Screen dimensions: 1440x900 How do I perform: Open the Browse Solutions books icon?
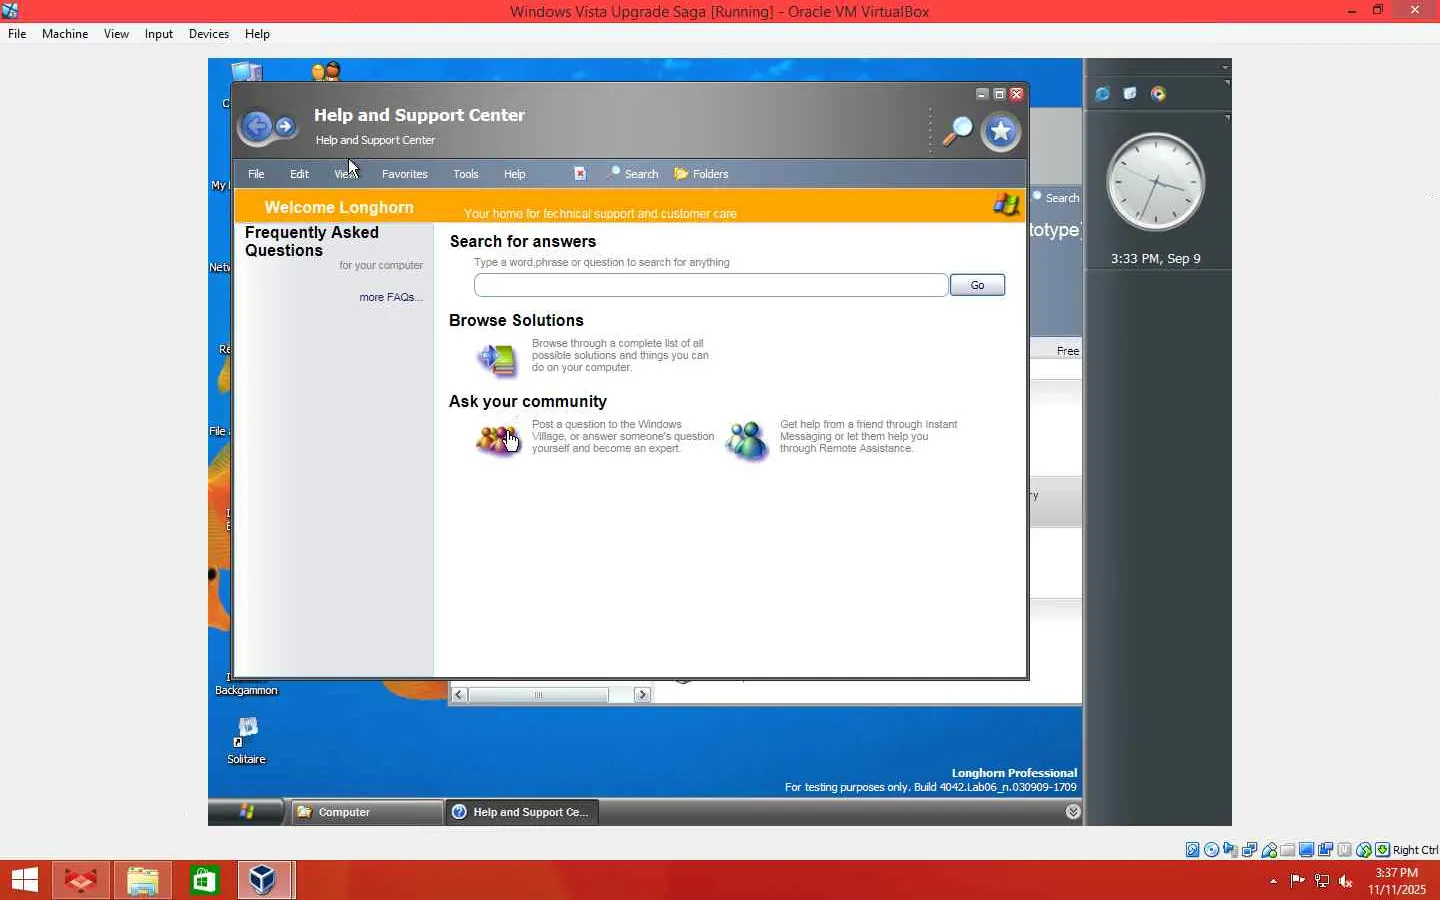pyautogui.click(x=497, y=359)
